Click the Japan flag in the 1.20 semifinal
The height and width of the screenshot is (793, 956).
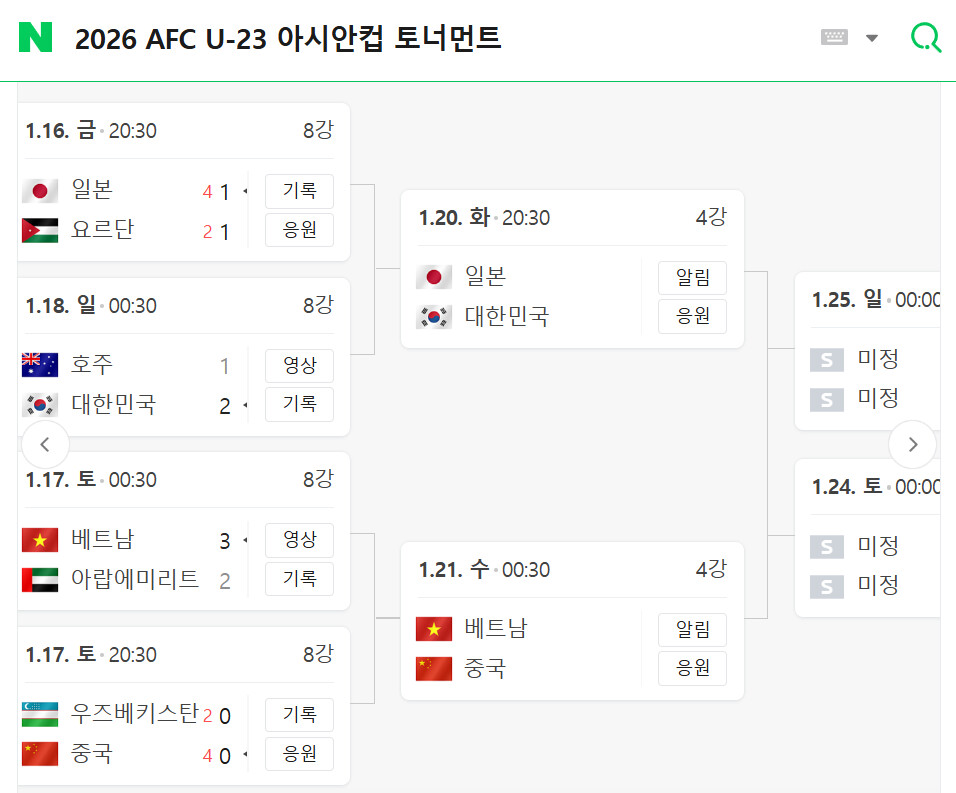[433, 277]
